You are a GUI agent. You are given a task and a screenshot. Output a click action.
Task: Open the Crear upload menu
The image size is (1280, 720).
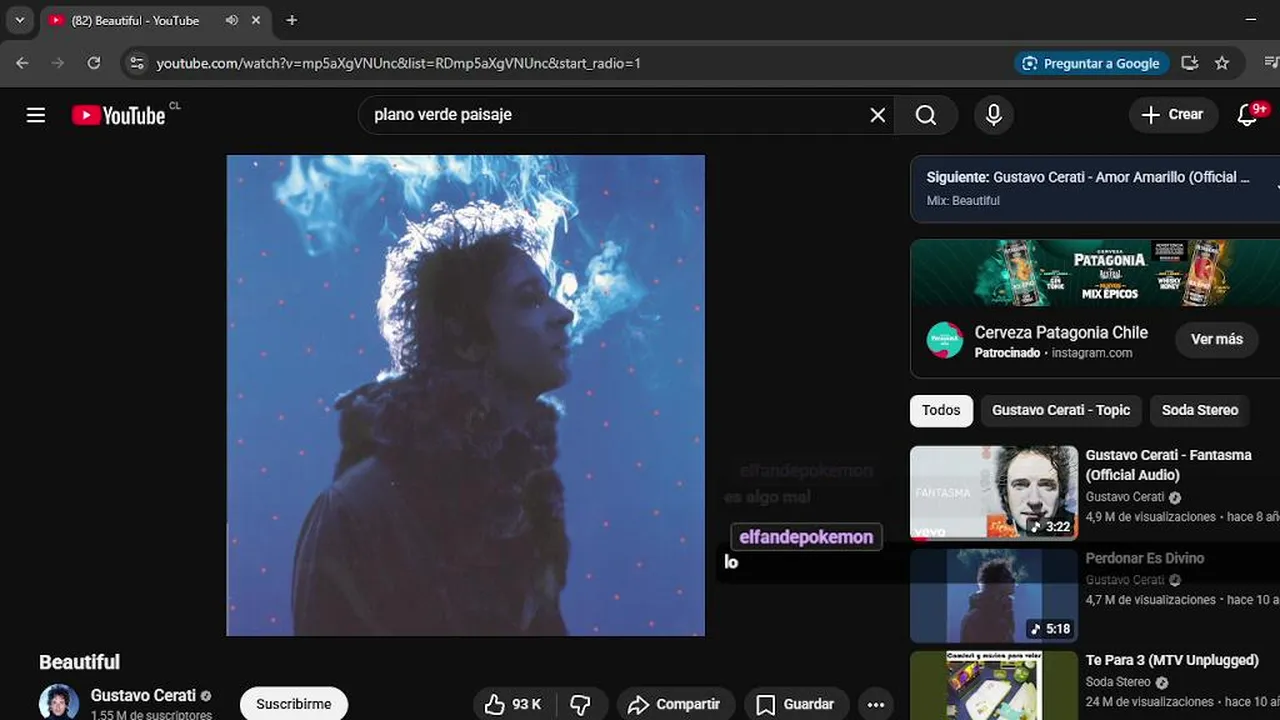click(x=1173, y=115)
